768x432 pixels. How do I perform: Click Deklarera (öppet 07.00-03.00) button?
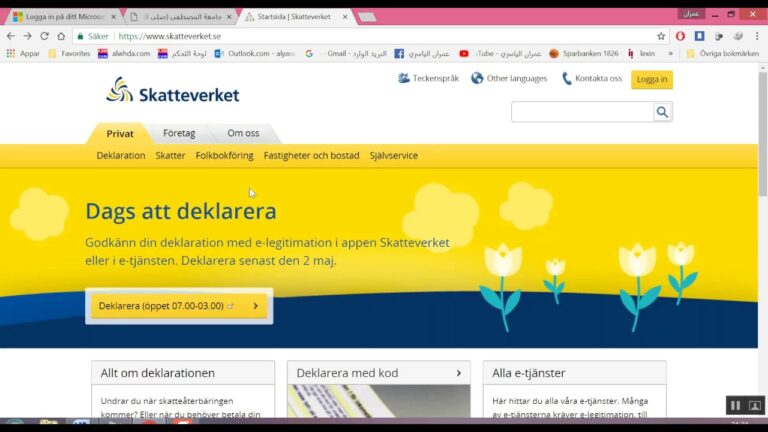tap(179, 306)
